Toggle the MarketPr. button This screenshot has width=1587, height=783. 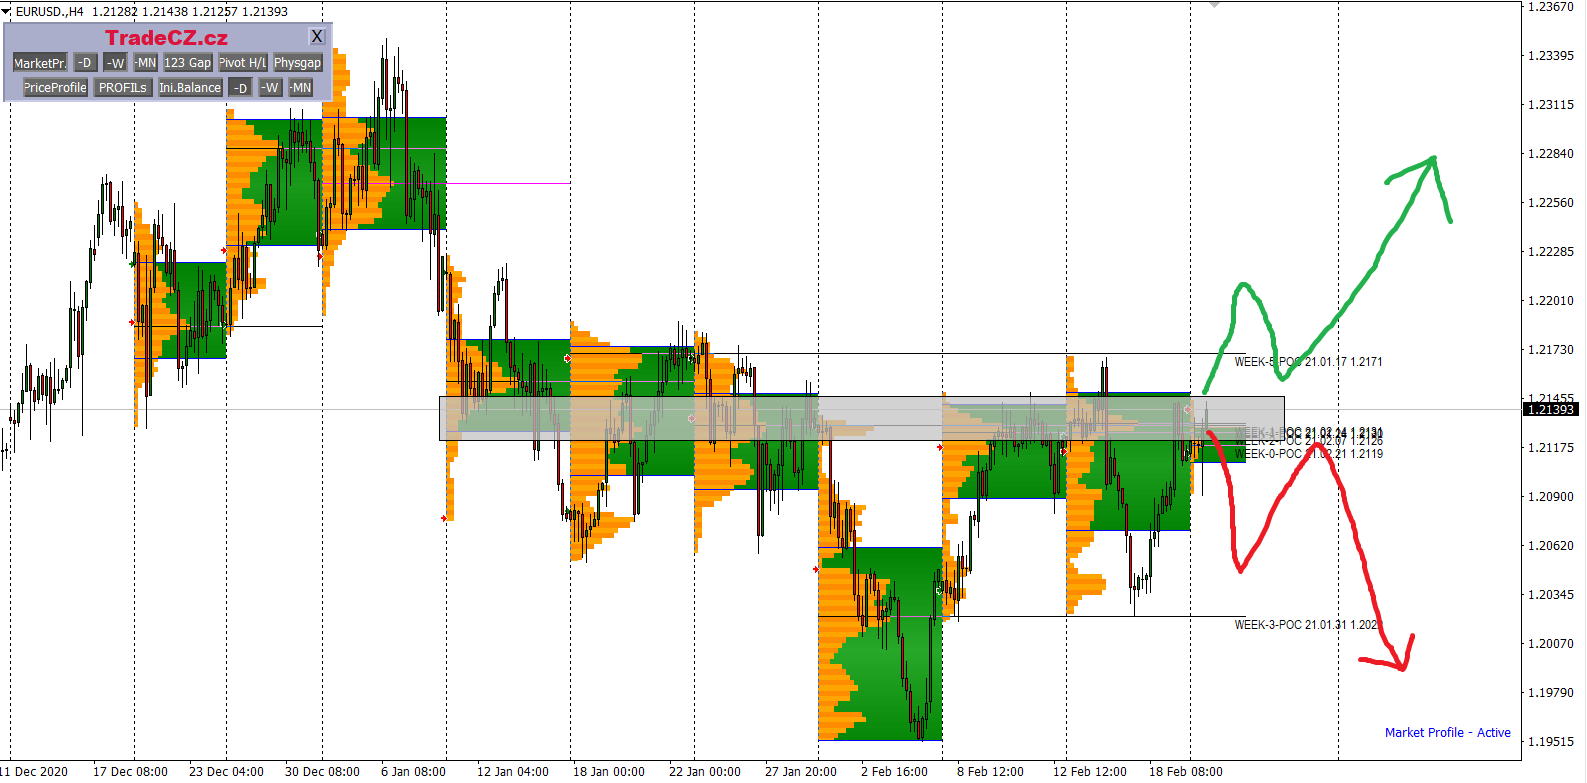point(40,63)
